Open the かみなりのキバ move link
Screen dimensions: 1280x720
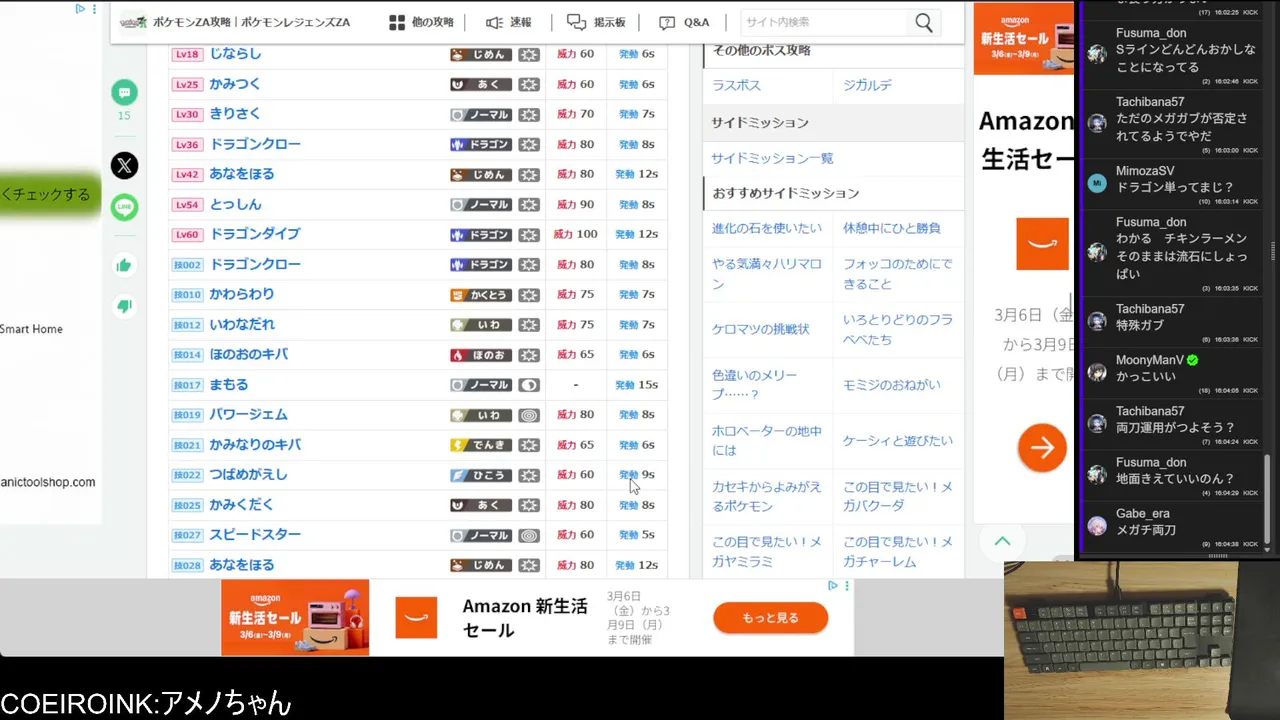point(255,444)
